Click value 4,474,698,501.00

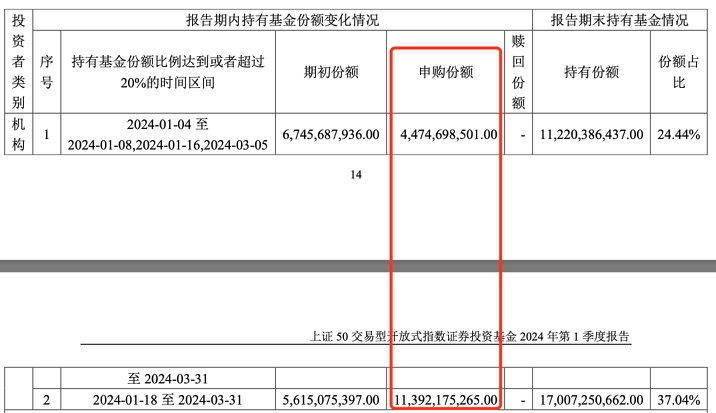448,134
